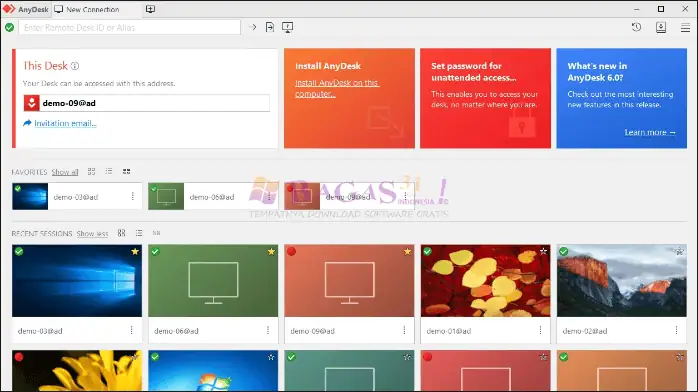Open session history clock icon
The height and width of the screenshot is (392, 698).
coord(637,27)
